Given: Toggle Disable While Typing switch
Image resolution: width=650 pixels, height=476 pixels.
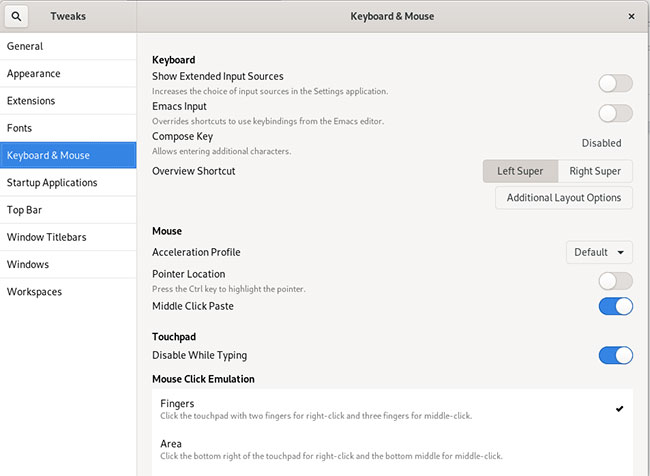Looking at the screenshot, I should [x=616, y=355].
